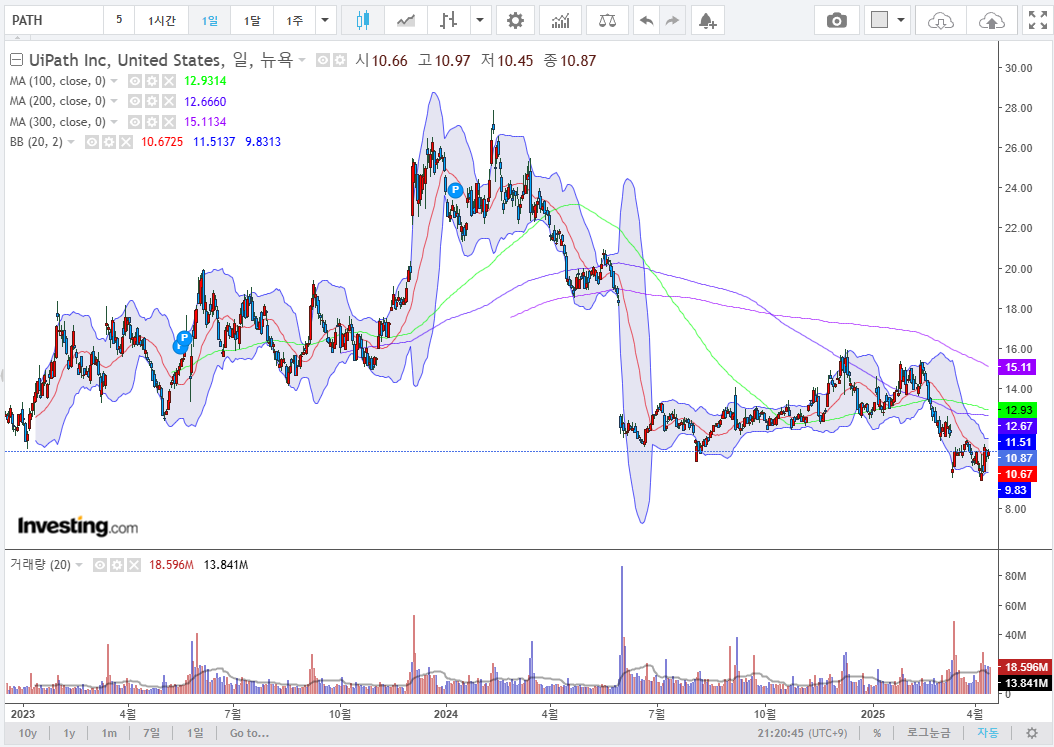
Task: Add a price alert bell
Action: pos(707,20)
